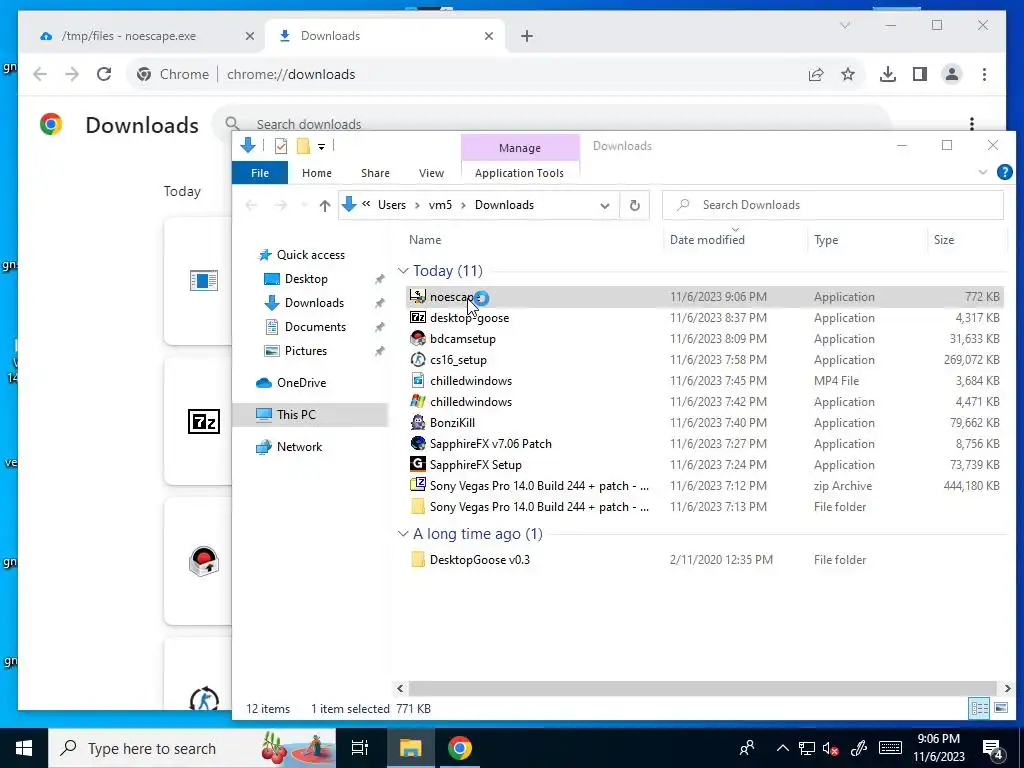Screen dimensions: 1024x768
Task: Select the SapphireFX v7.06 Patch icon
Action: point(418,443)
